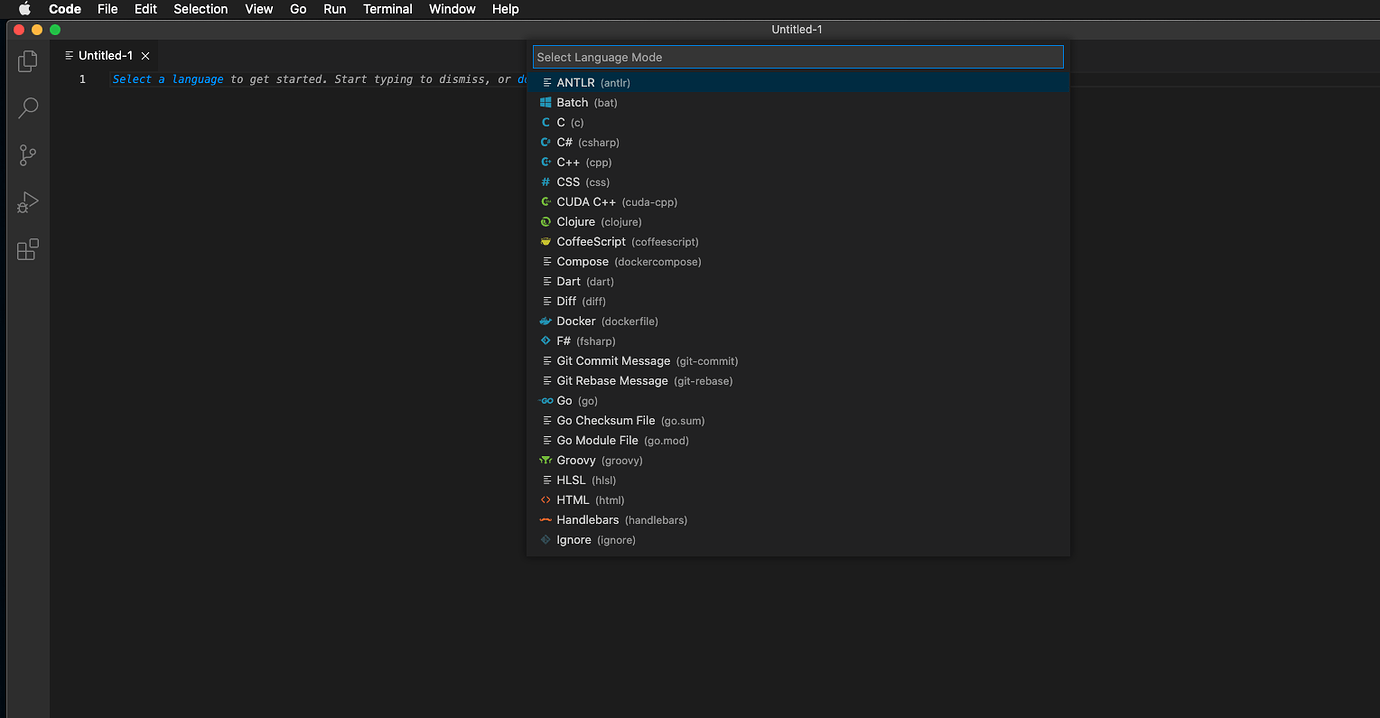Image resolution: width=1380 pixels, height=718 pixels.
Task: Click the CUDA C++ green icon
Action: (x=546, y=202)
